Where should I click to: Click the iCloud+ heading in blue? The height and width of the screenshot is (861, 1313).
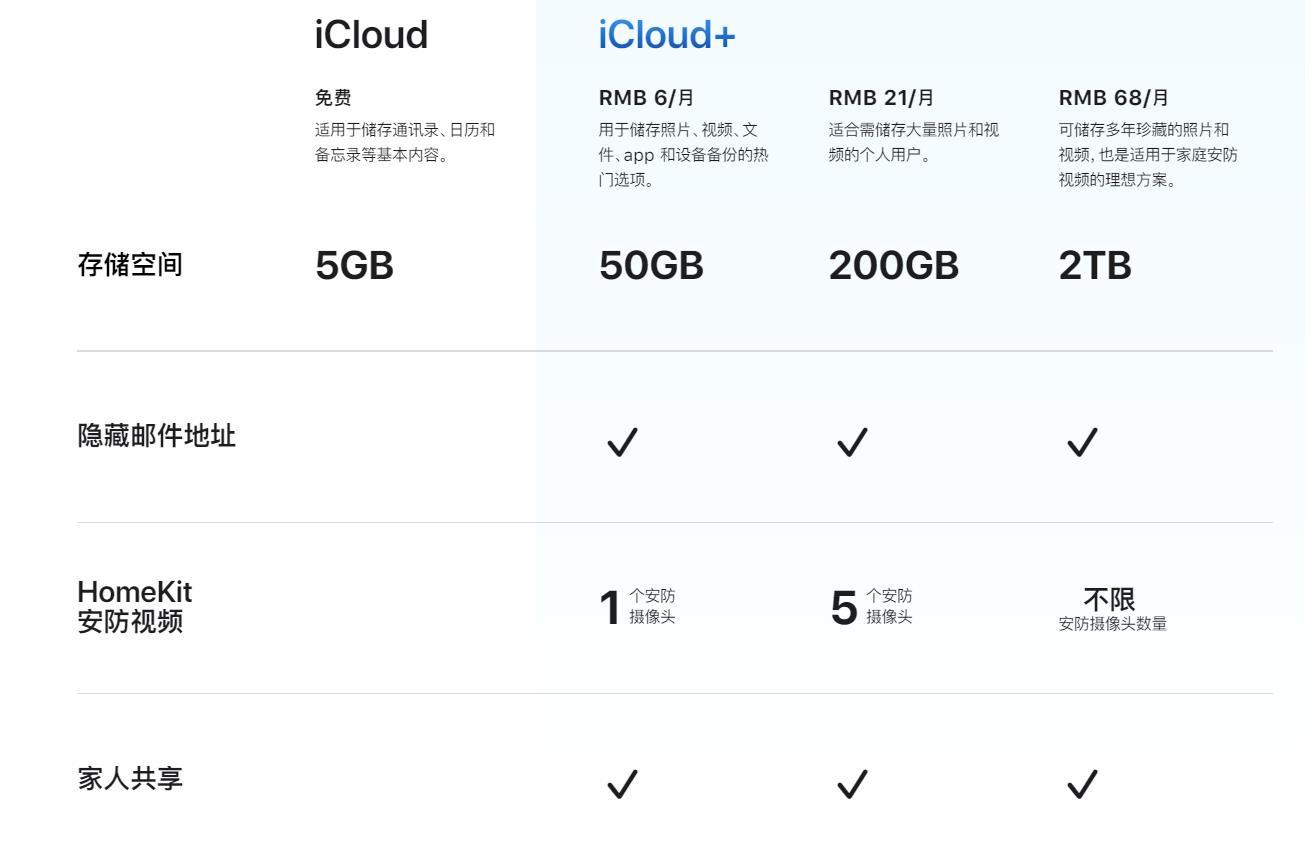[666, 36]
